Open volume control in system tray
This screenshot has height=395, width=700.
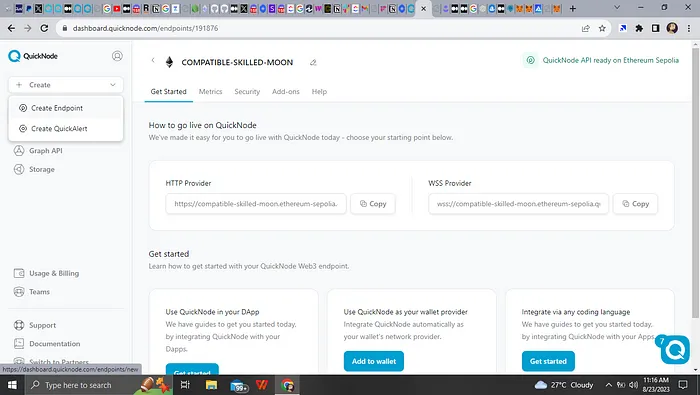point(633,385)
